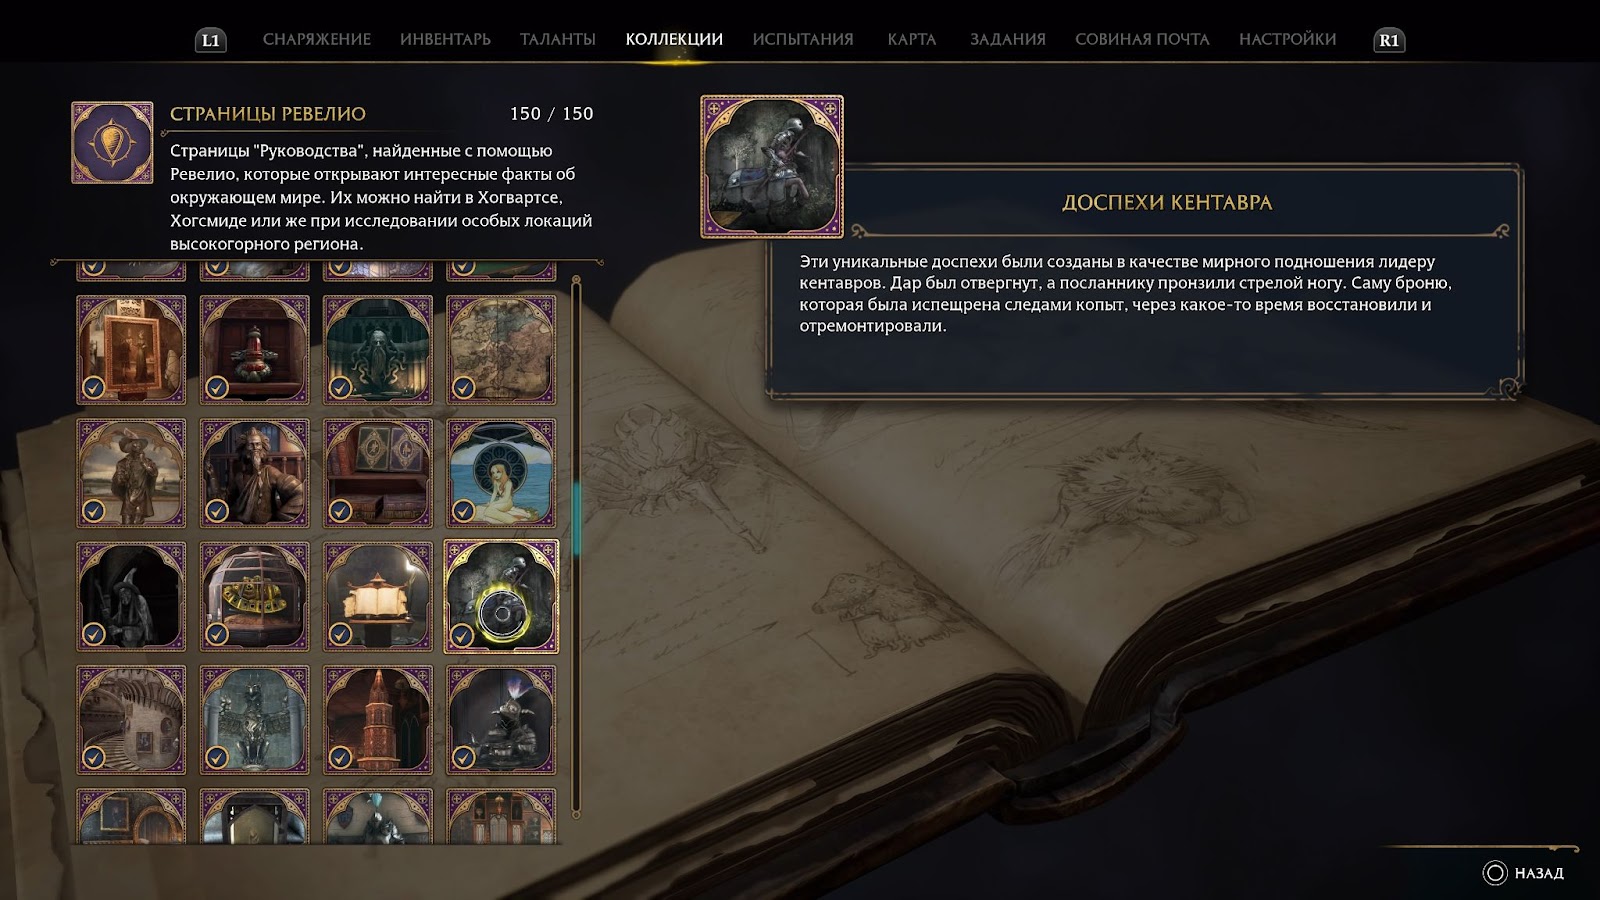Click the R1 shoulder button icon
The image size is (1600, 900).
coord(1389,40)
